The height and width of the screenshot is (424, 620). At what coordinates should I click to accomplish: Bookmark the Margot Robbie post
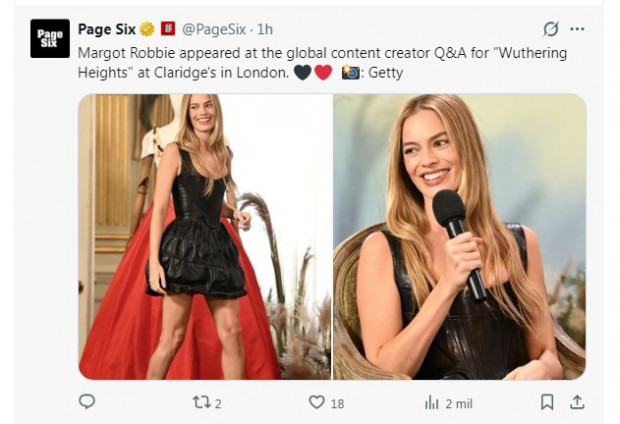tap(547, 402)
